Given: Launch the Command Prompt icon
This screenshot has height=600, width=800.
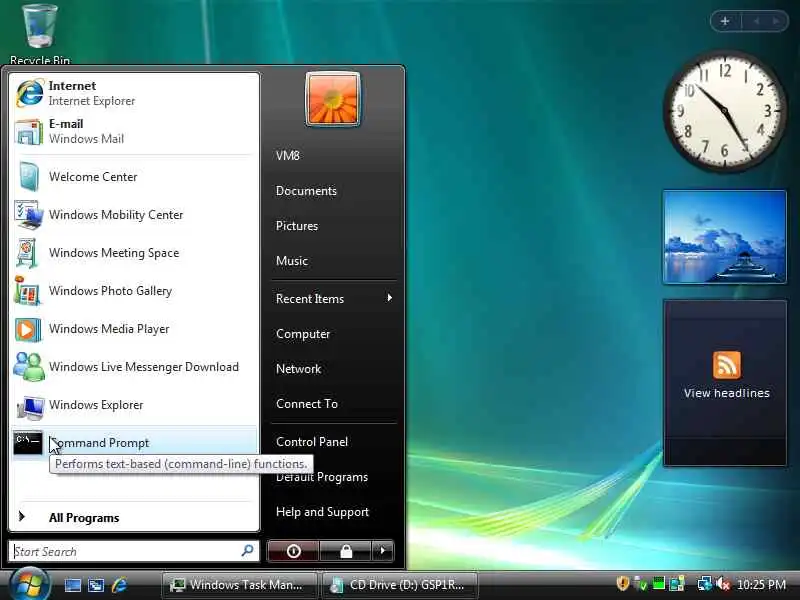Looking at the screenshot, I should click(x=28, y=443).
